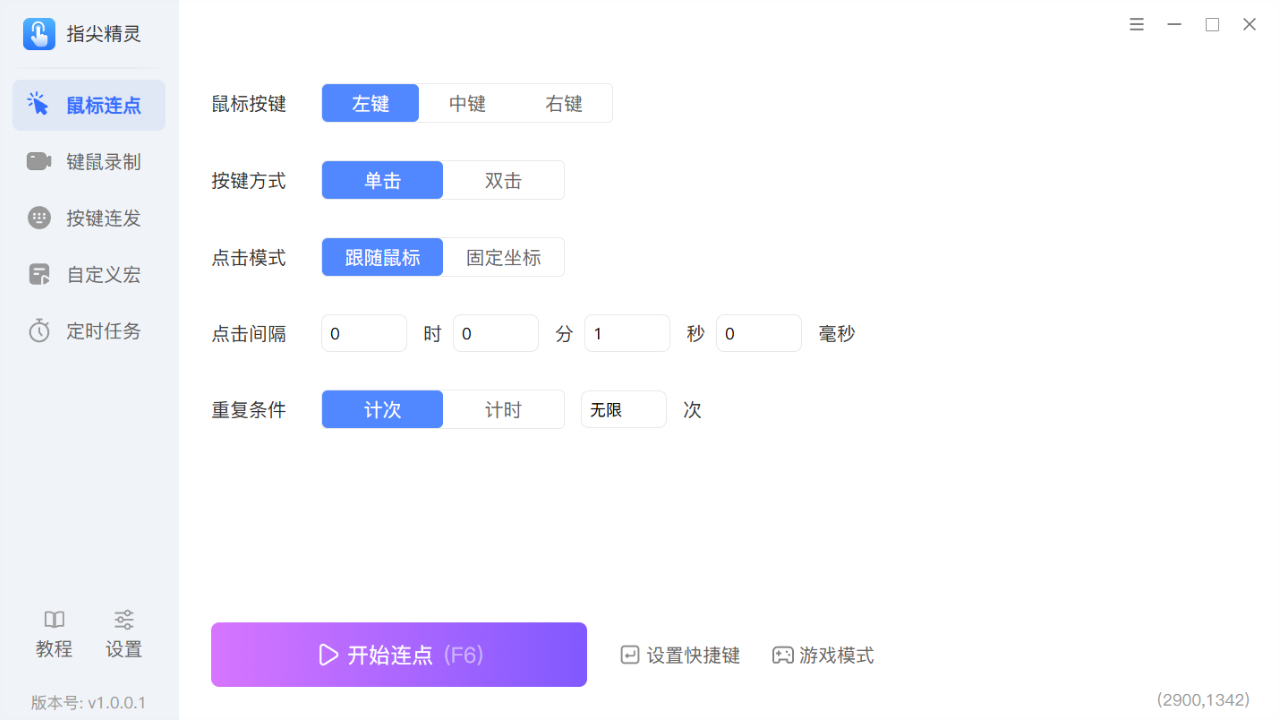This screenshot has height=720, width=1280.
Task: Click the 指尖精灵 app title text
Action: pos(104,34)
